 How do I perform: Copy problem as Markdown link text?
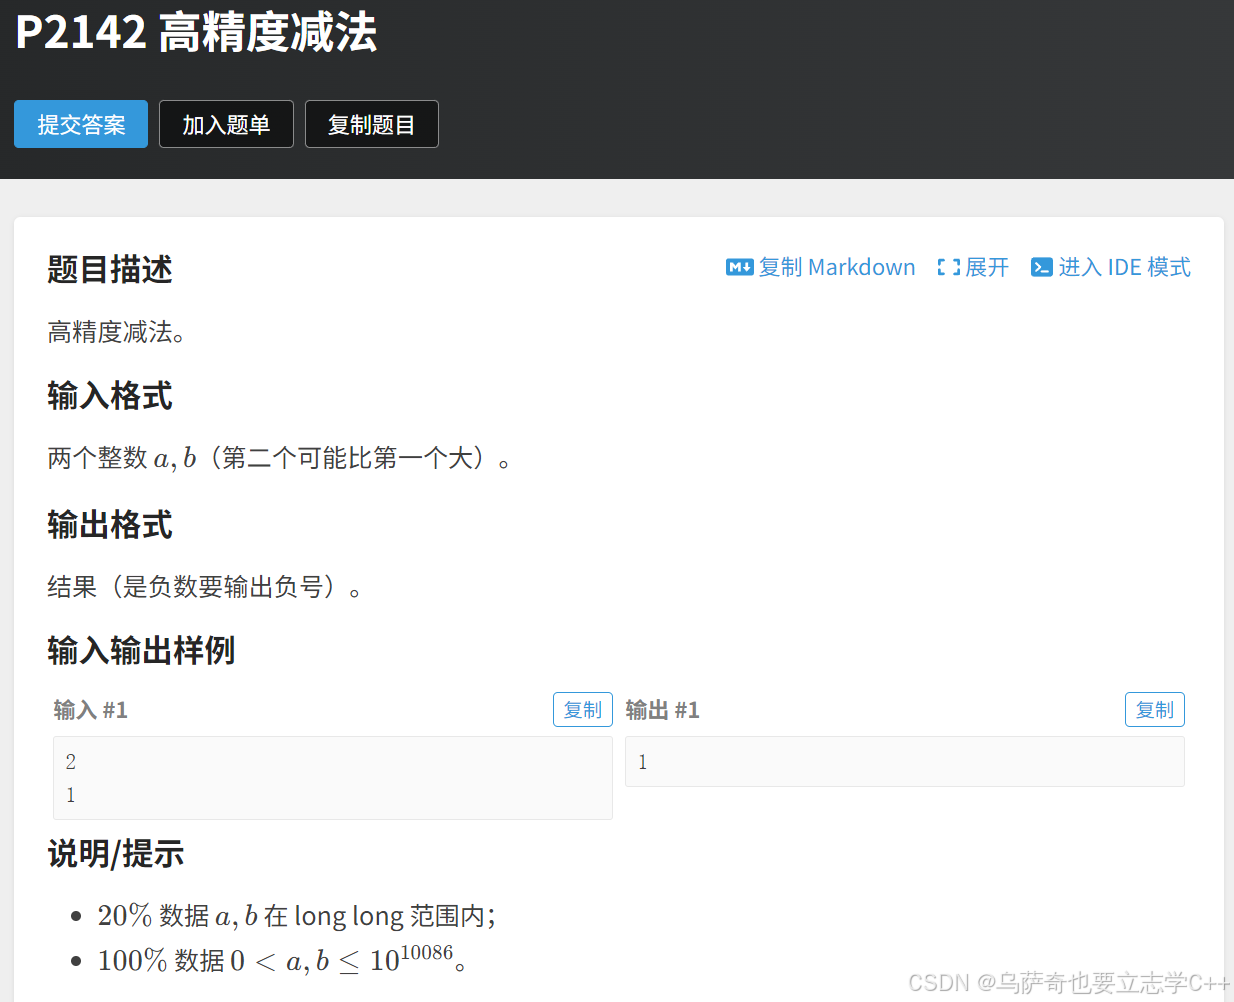click(x=837, y=267)
